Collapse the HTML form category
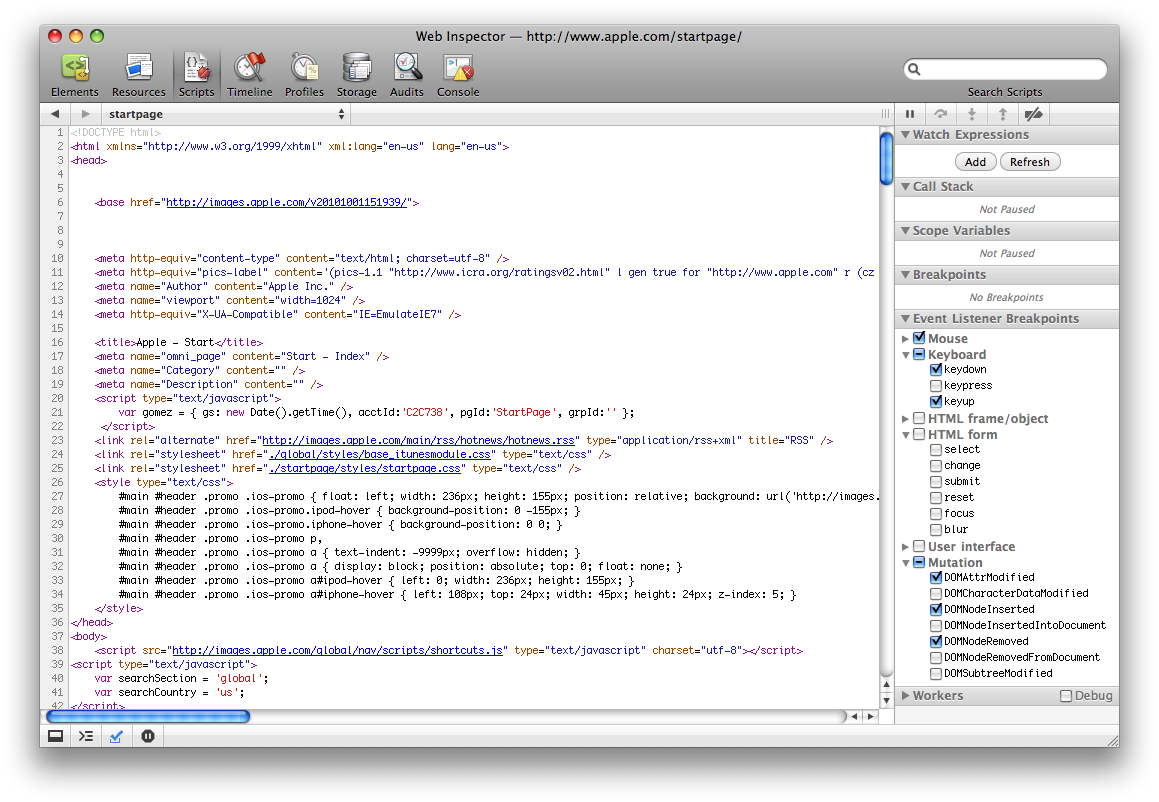Image resolution: width=1159 pixels, height=802 pixels. pos(905,435)
